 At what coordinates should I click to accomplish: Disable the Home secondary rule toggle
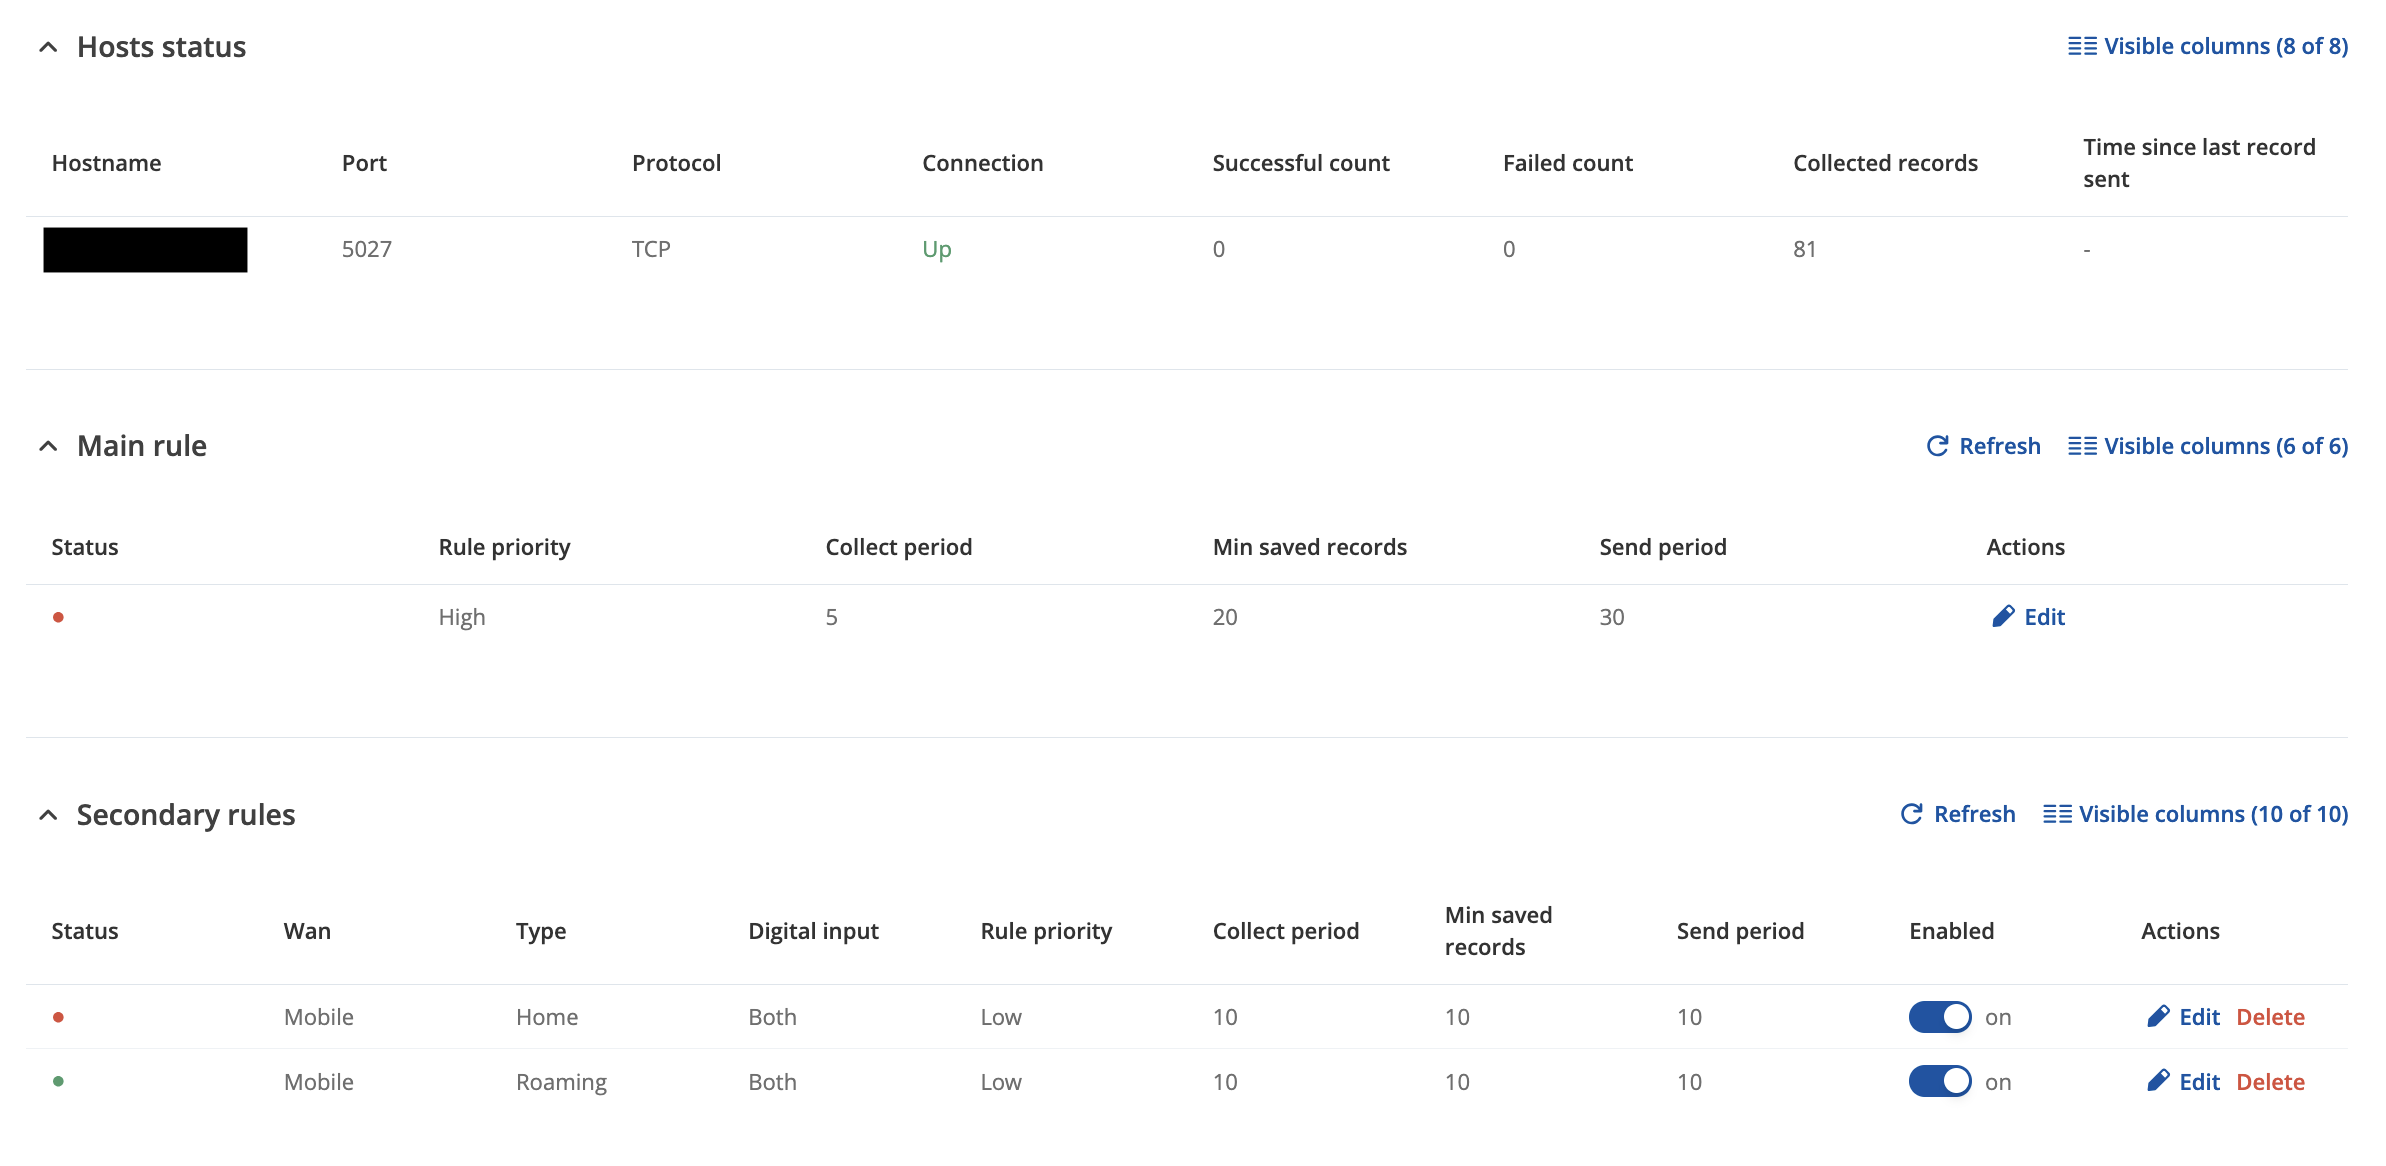pyautogui.click(x=1939, y=1017)
